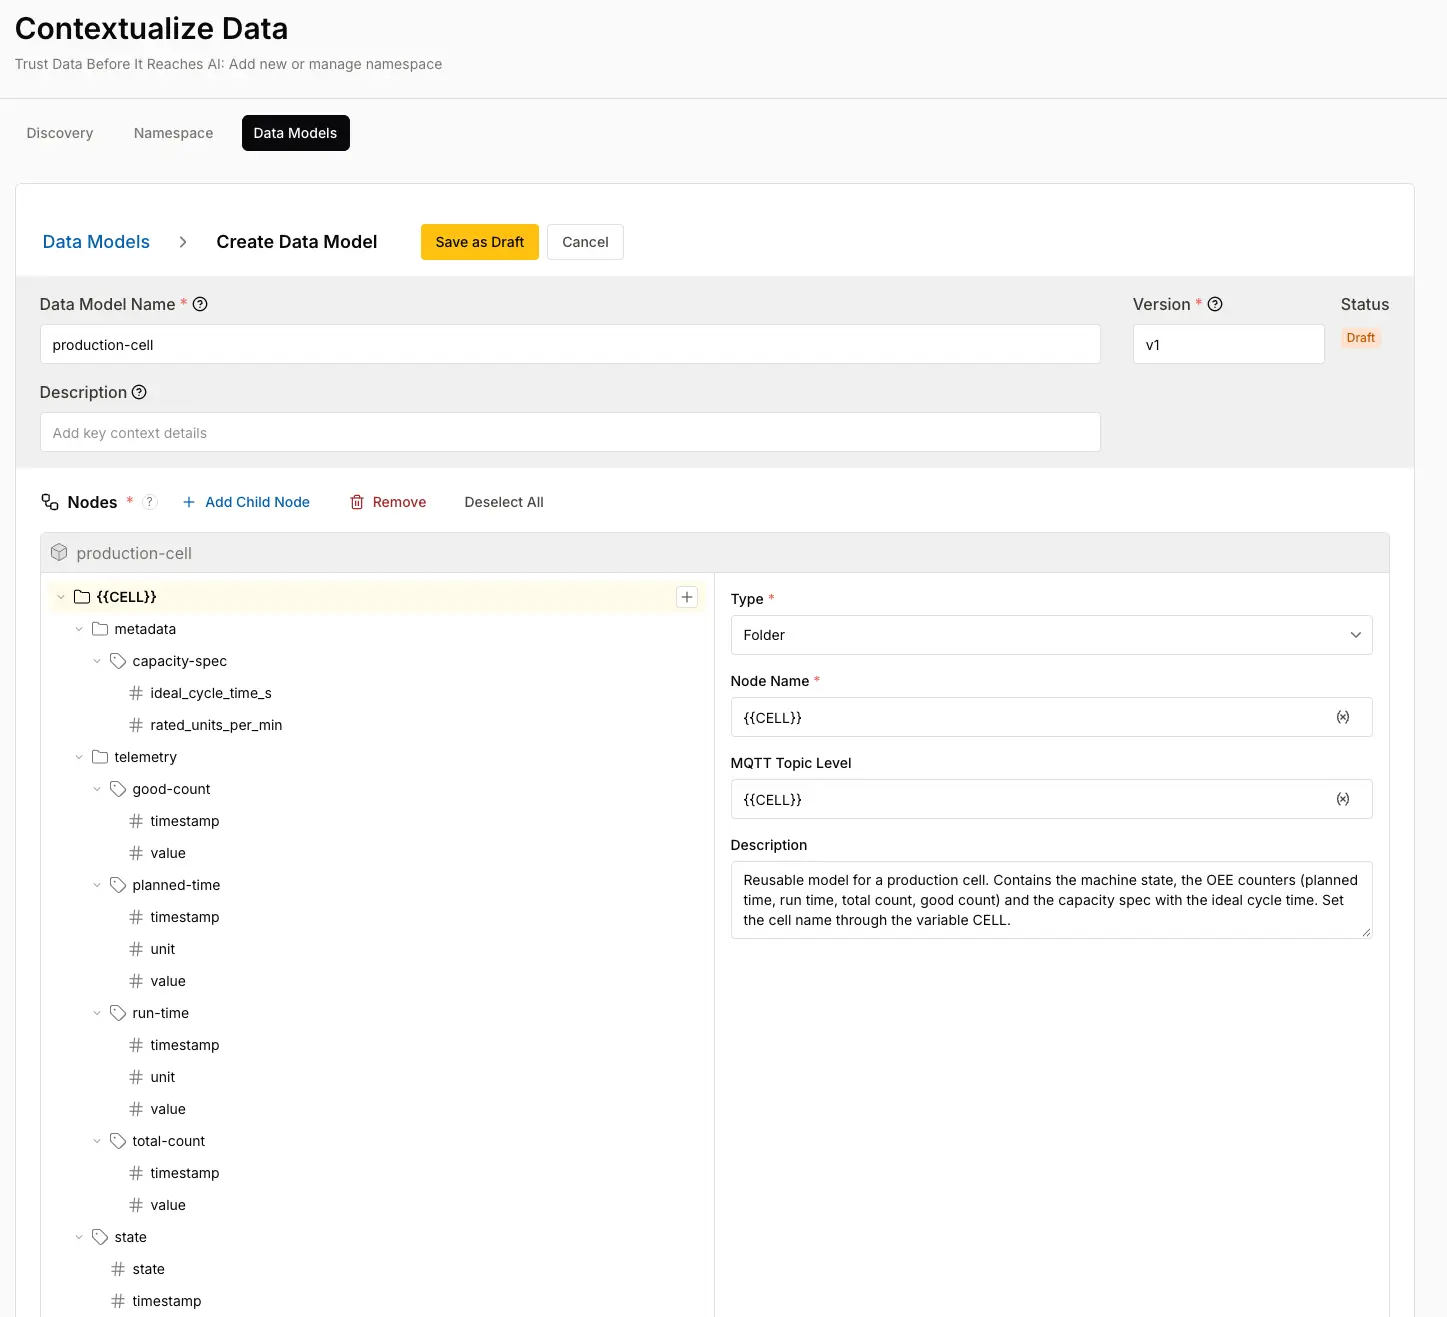Click the trash icon next to Remove

[357, 502]
